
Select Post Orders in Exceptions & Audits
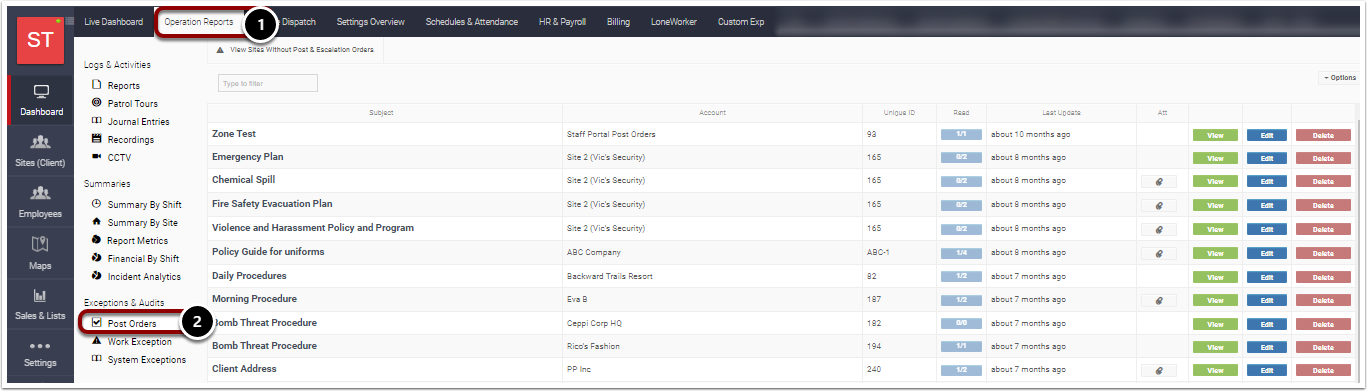[124, 324]
